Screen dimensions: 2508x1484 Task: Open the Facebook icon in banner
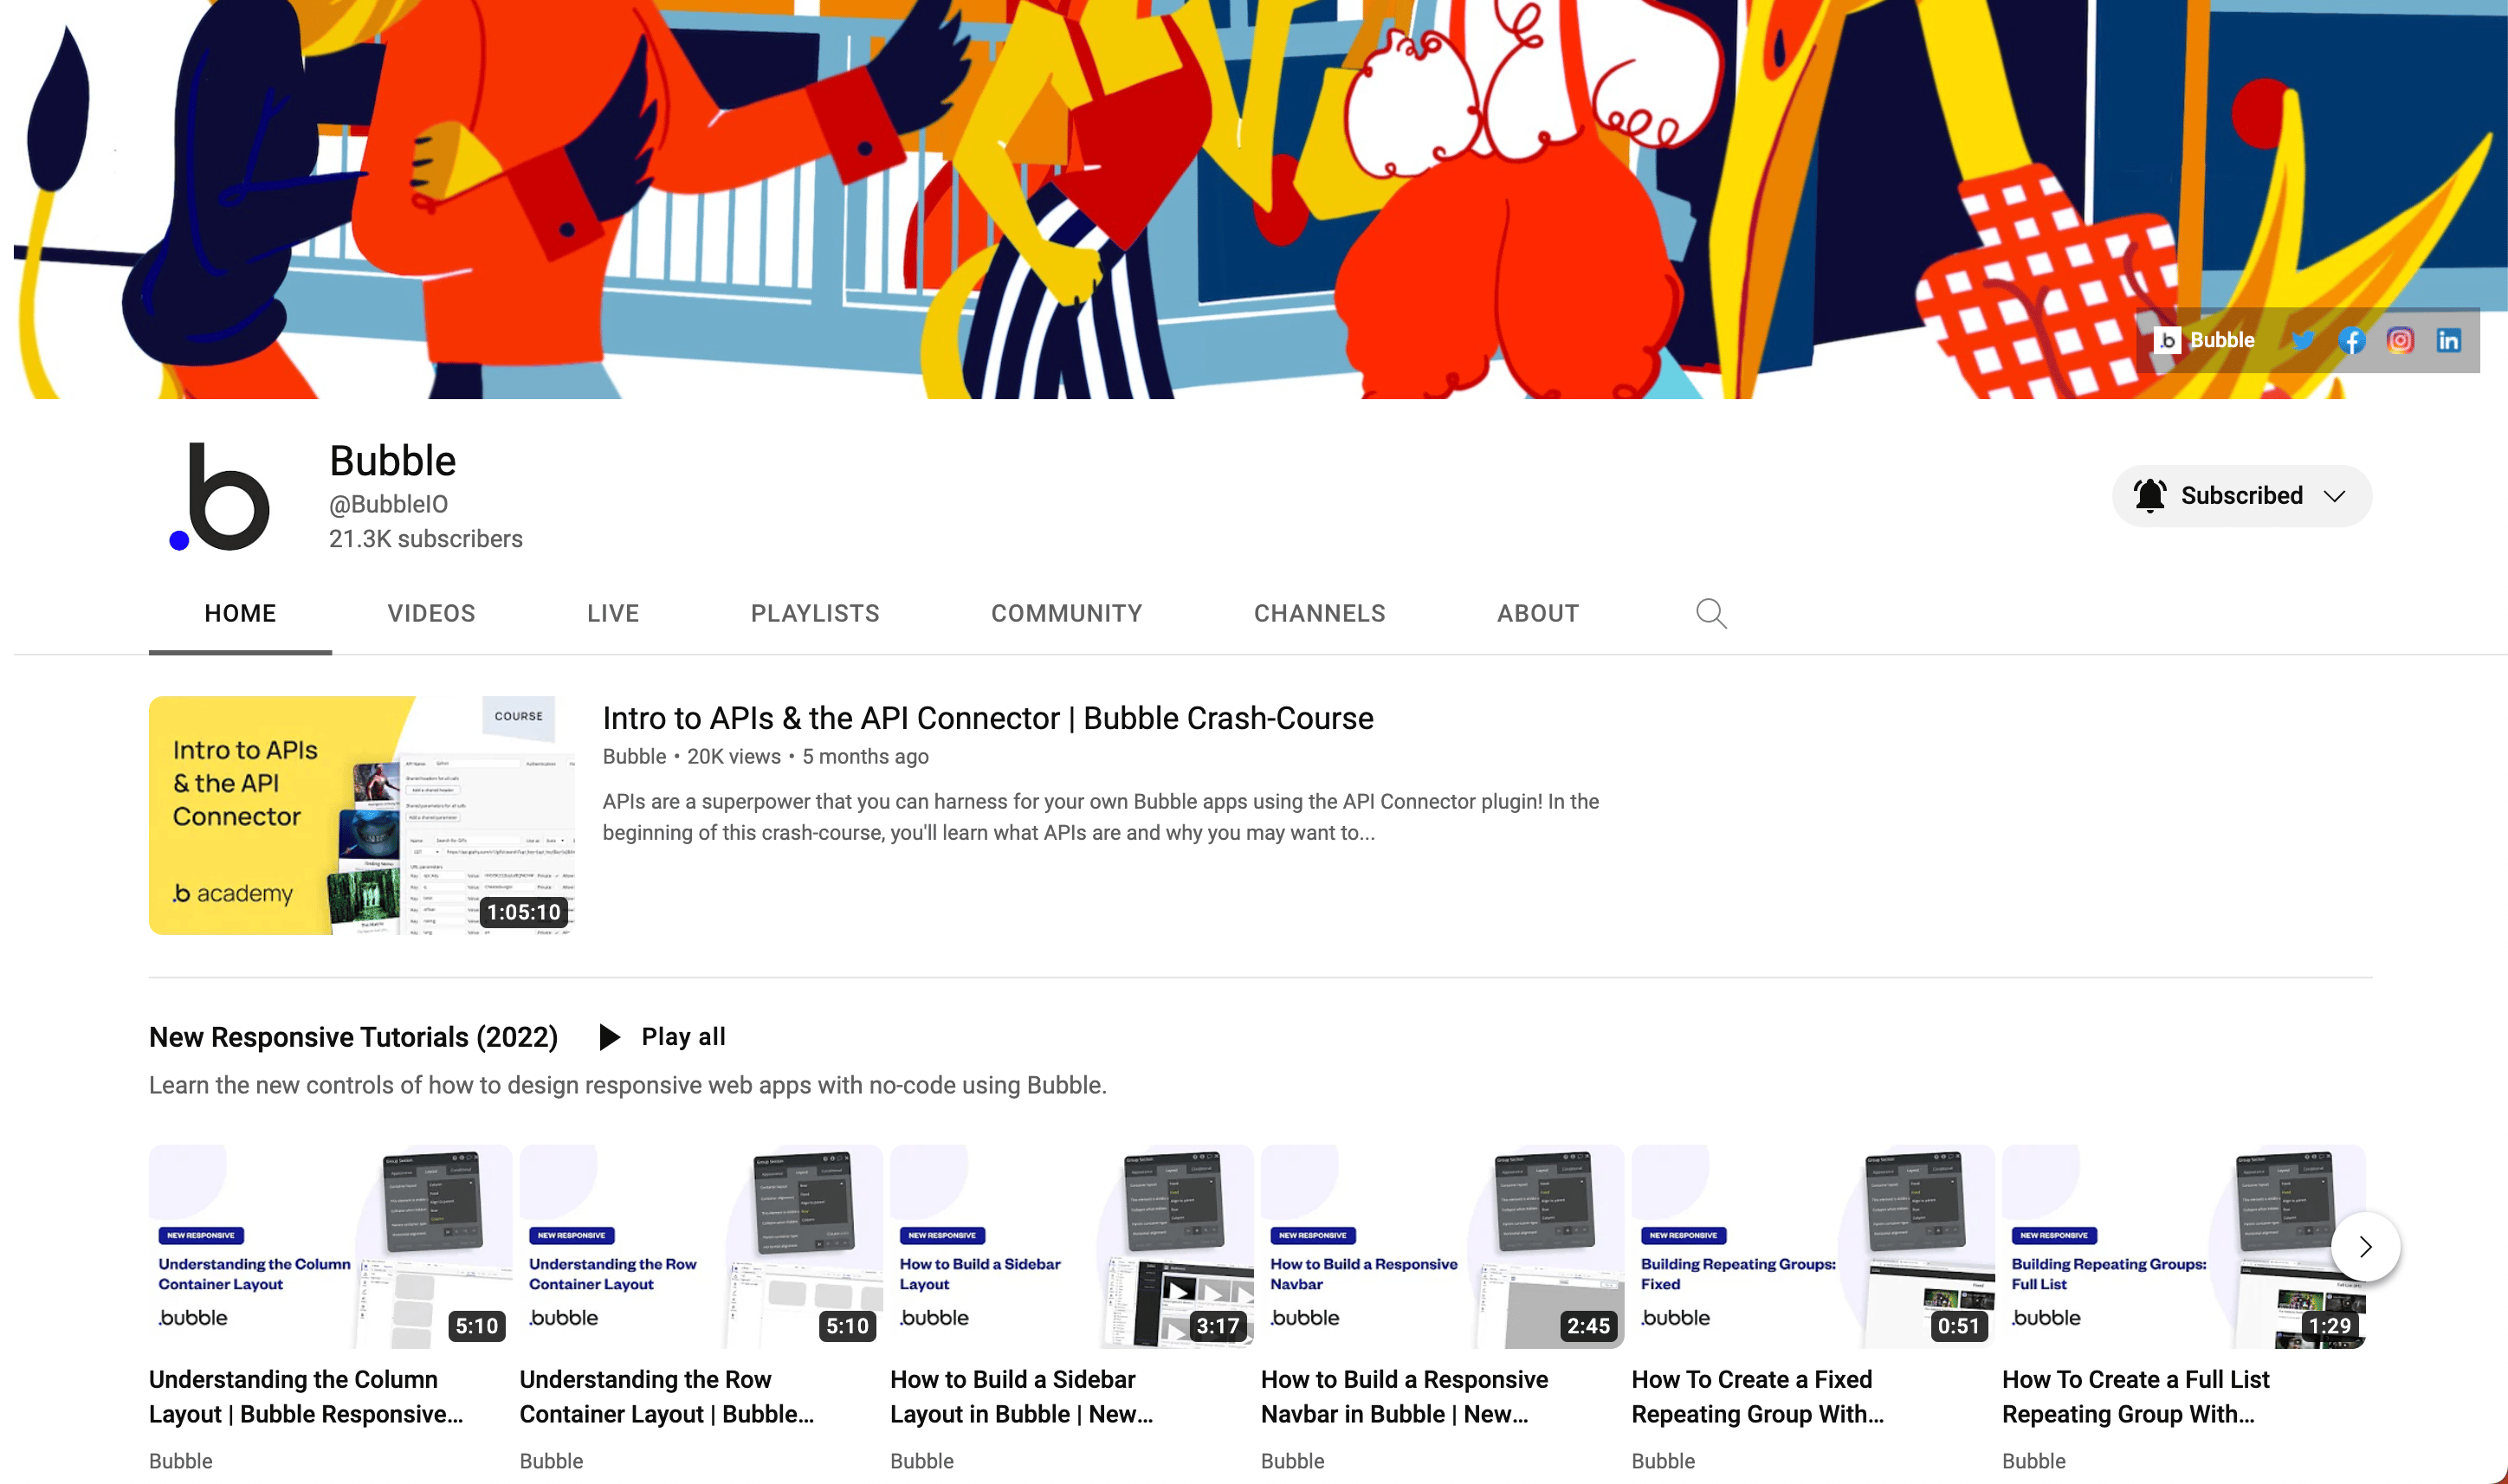coord(2351,341)
